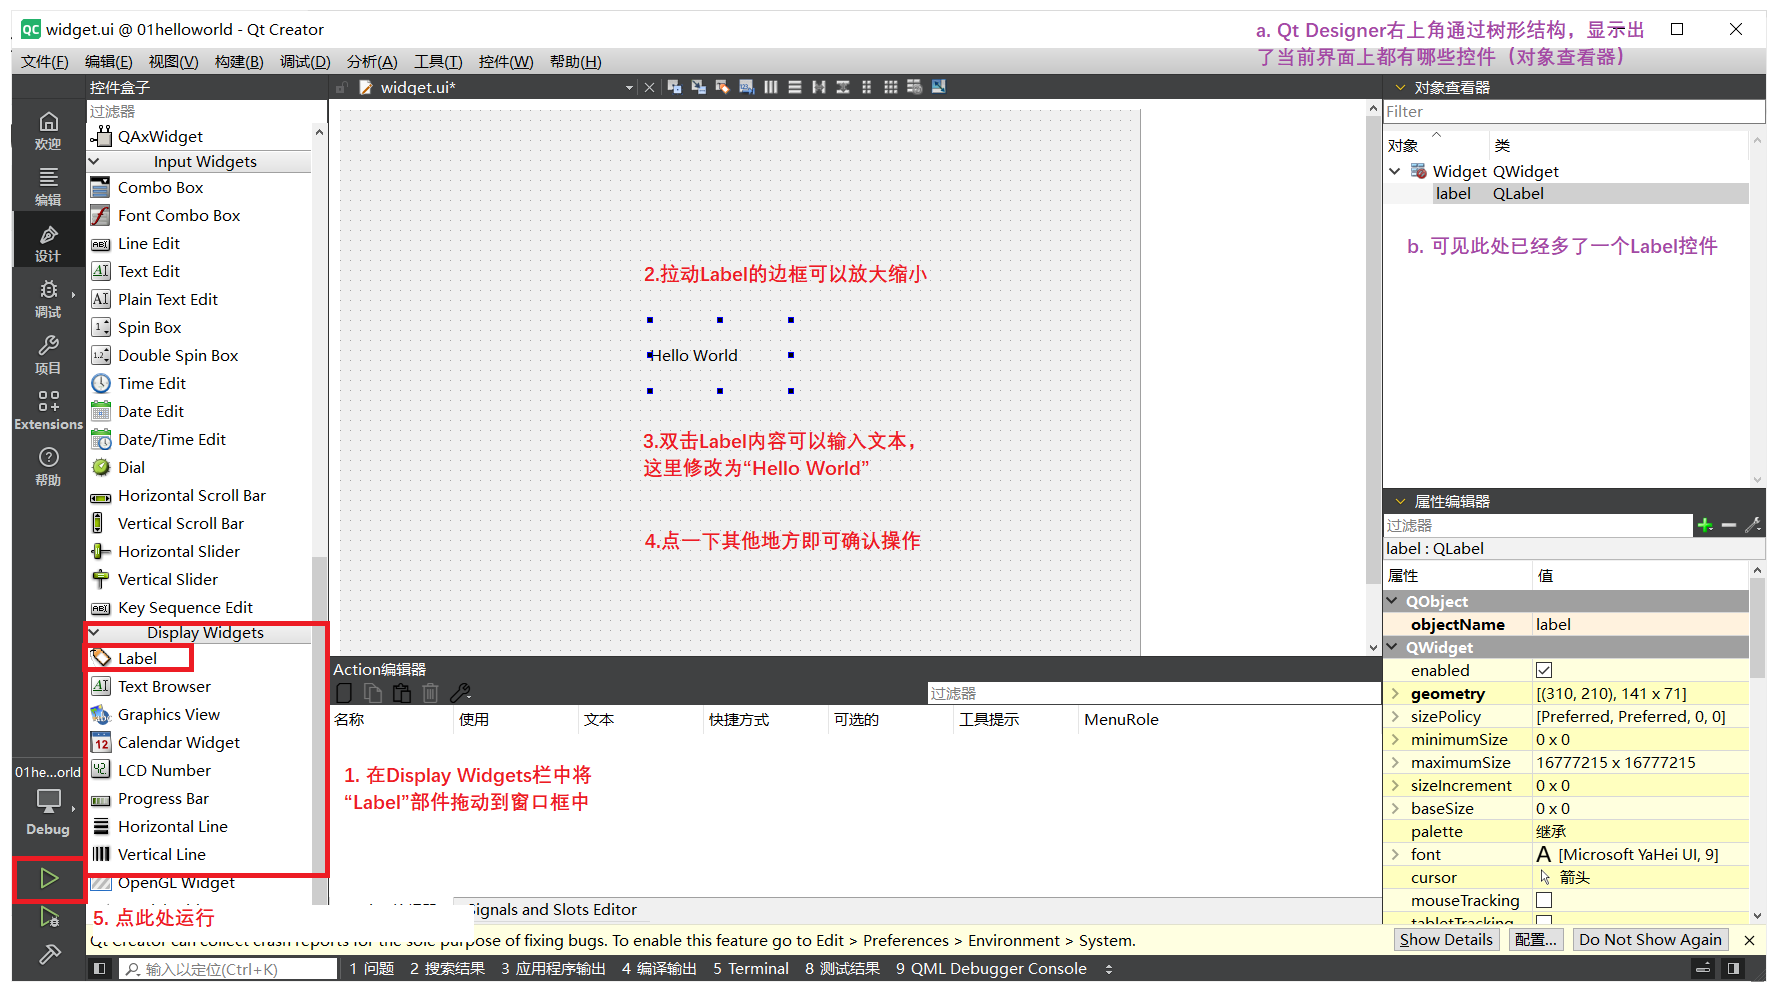
Task: Open the 文件(F) menu
Action: point(45,62)
